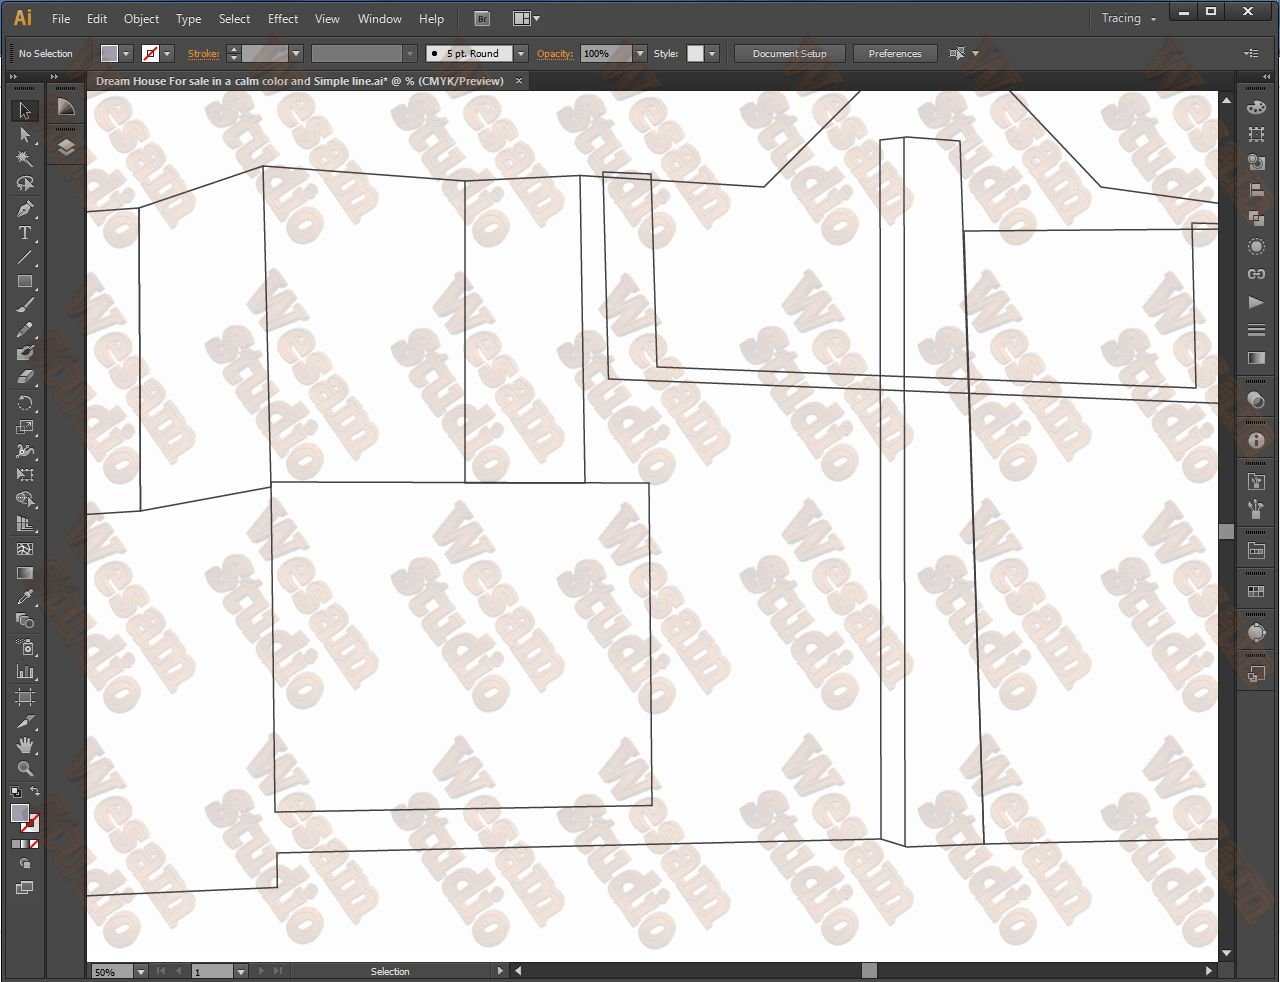This screenshot has height=982, width=1280.
Task: Select the Rotate tool
Action: coord(25,403)
